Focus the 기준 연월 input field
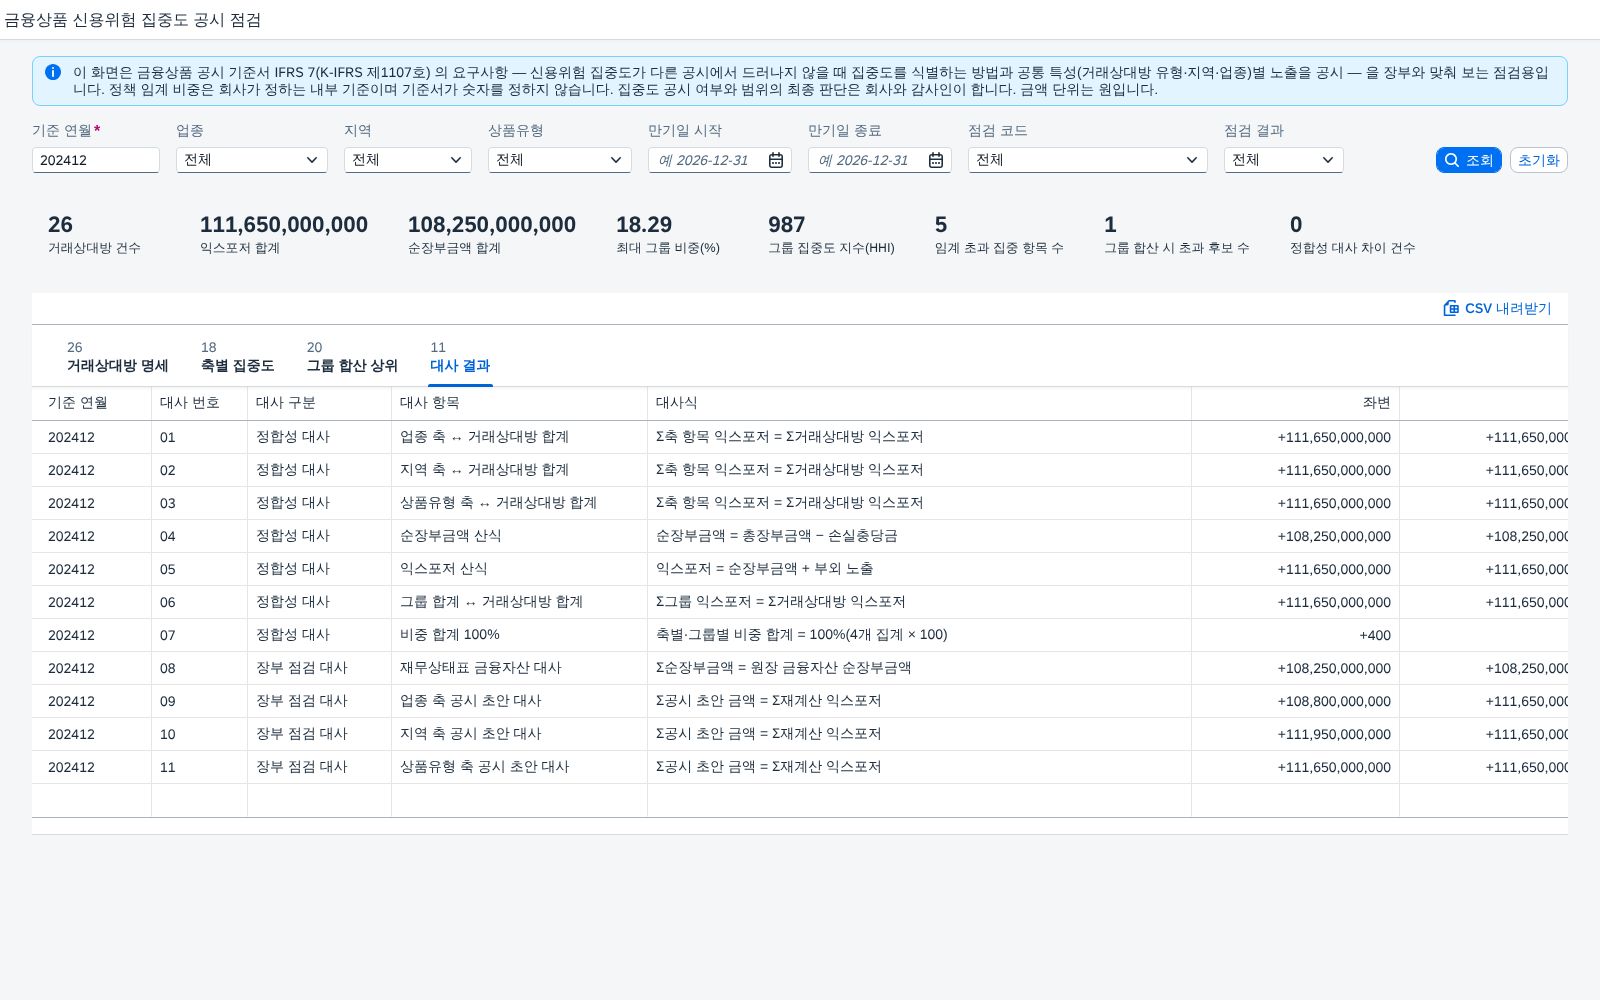This screenshot has height=1000, width=1600. (96, 160)
